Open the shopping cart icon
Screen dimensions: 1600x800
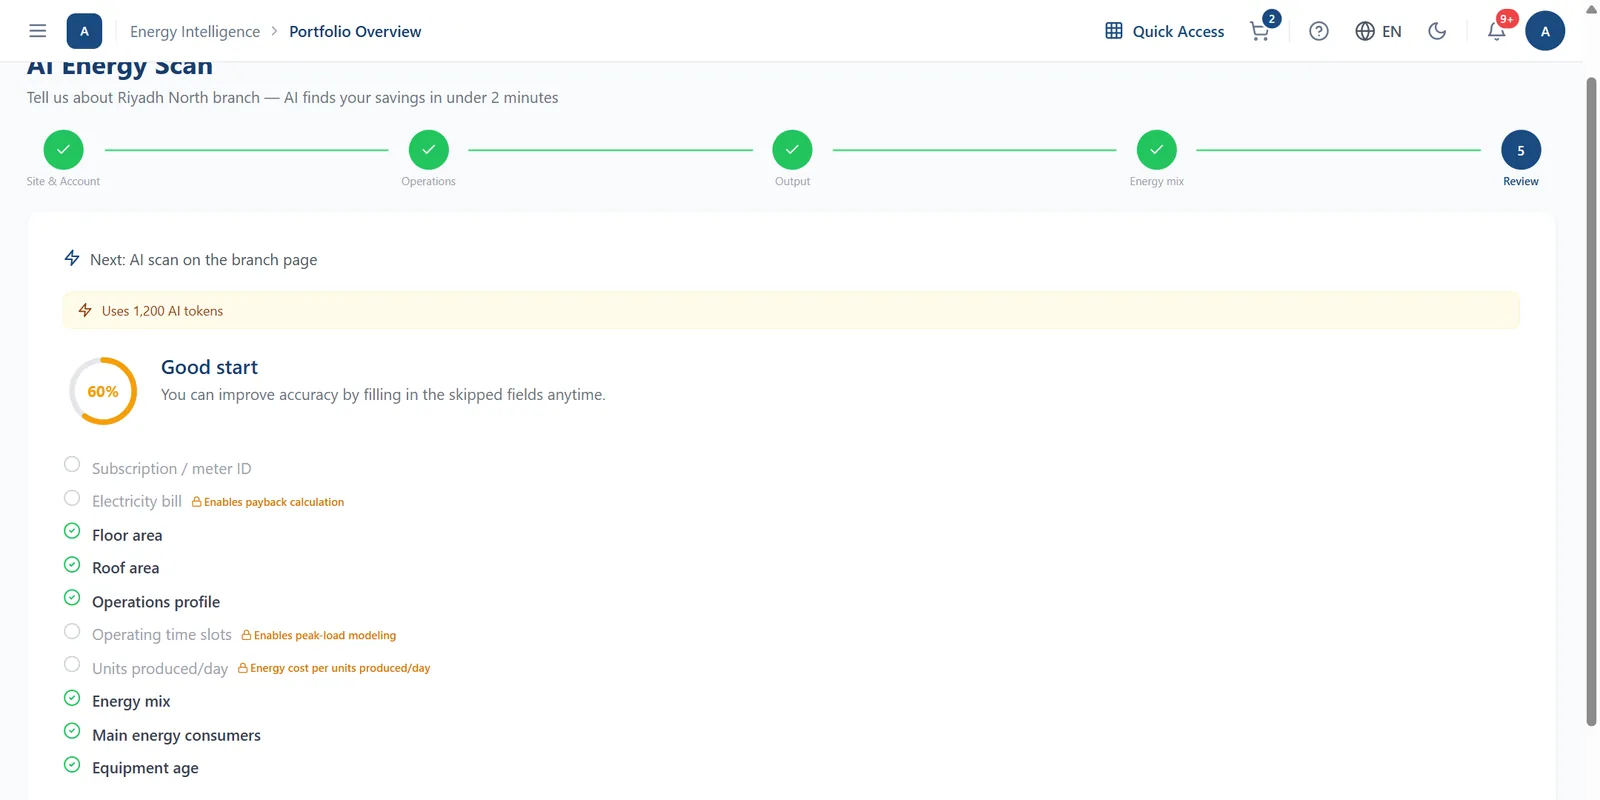1260,31
